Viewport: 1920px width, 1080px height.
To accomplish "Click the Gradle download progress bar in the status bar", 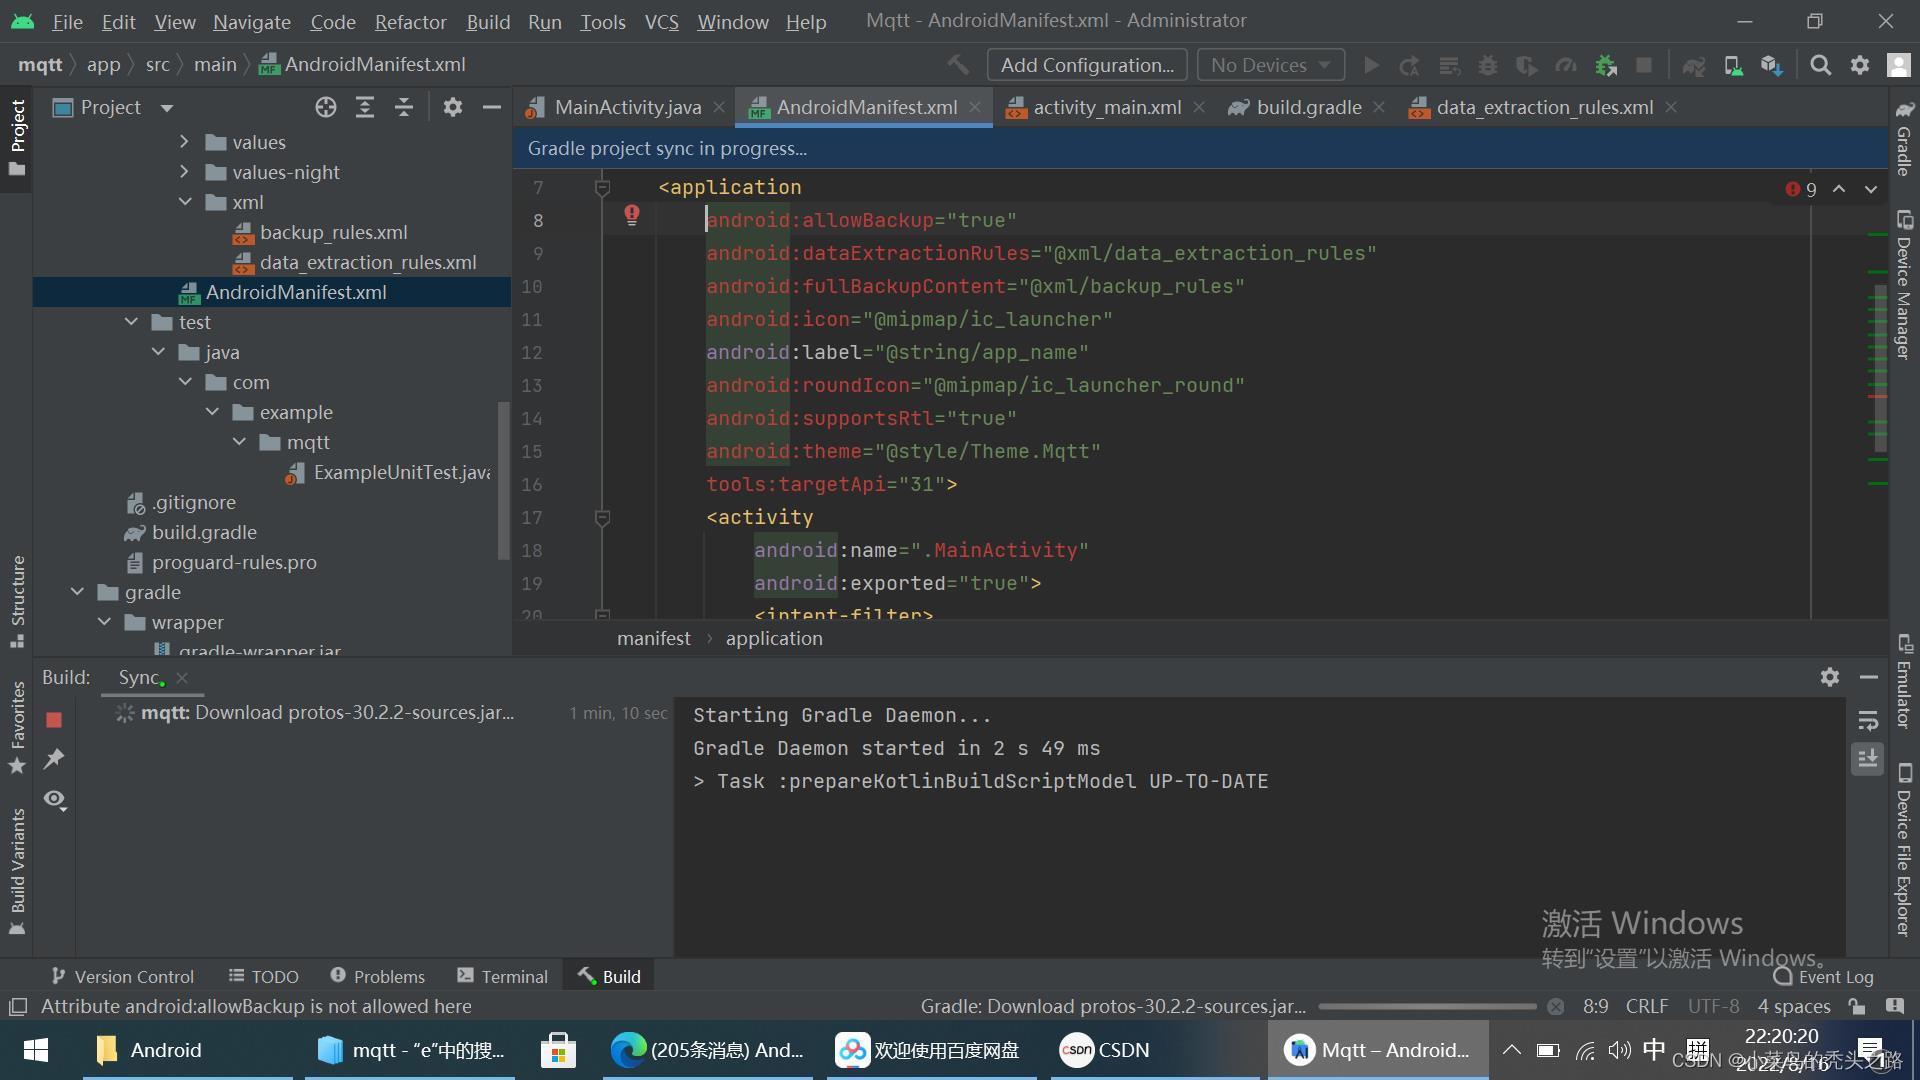I will tap(1427, 1006).
